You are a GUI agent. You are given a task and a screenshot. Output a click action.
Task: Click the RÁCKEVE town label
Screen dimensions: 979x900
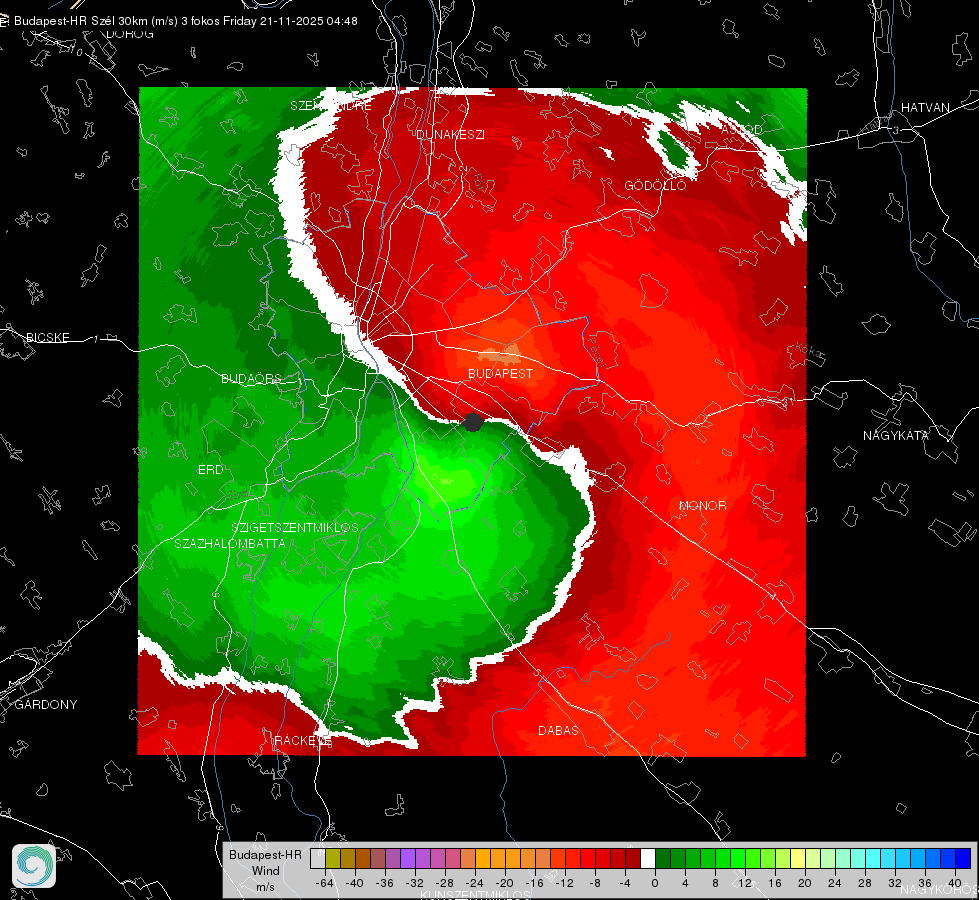pyautogui.click(x=303, y=741)
